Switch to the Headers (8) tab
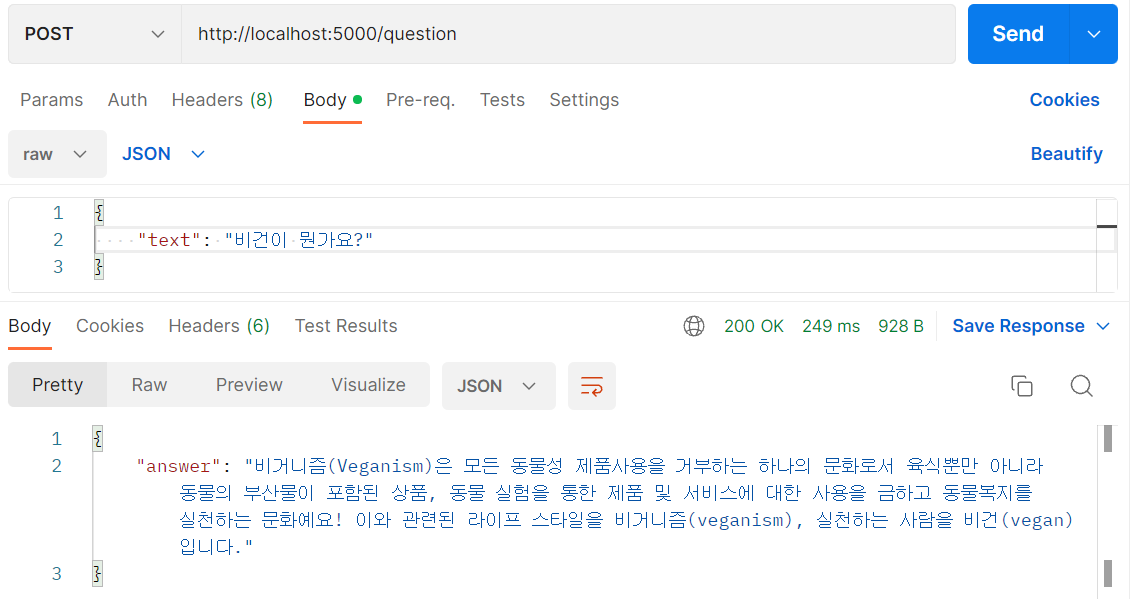Image resolution: width=1130 pixels, height=599 pixels. click(x=222, y=100)
